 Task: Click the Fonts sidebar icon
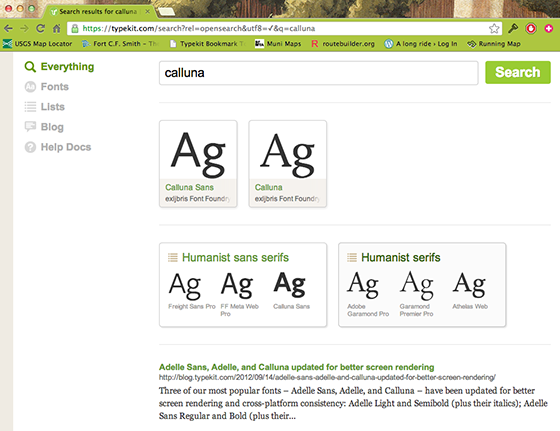pos(30,87)
